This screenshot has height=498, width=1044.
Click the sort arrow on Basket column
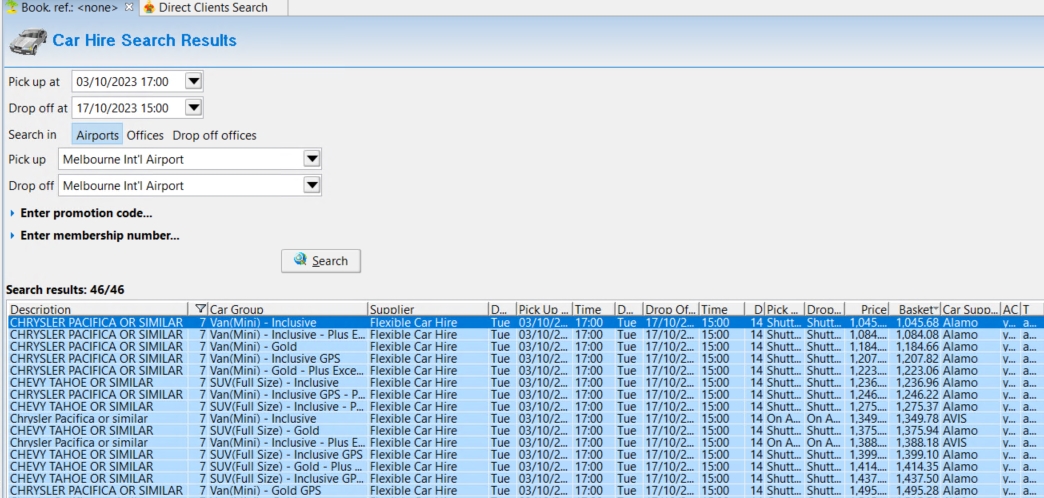936,309
